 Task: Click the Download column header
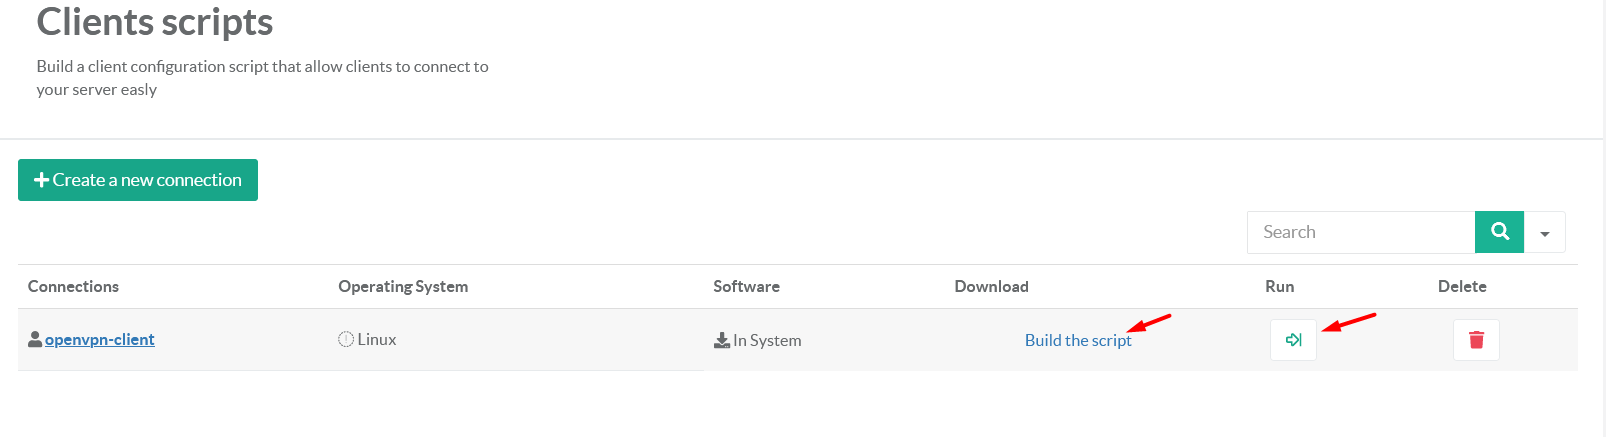coord(991,286)
